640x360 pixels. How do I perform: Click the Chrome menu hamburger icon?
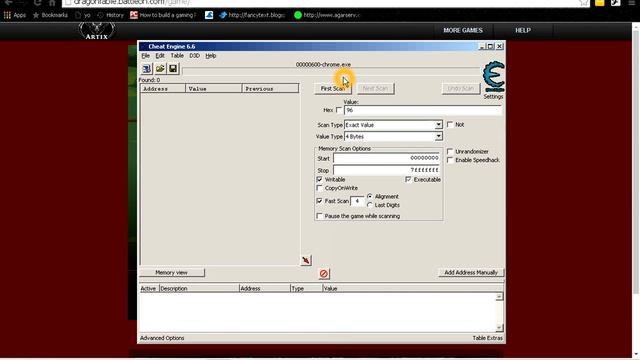coord(631,3)
